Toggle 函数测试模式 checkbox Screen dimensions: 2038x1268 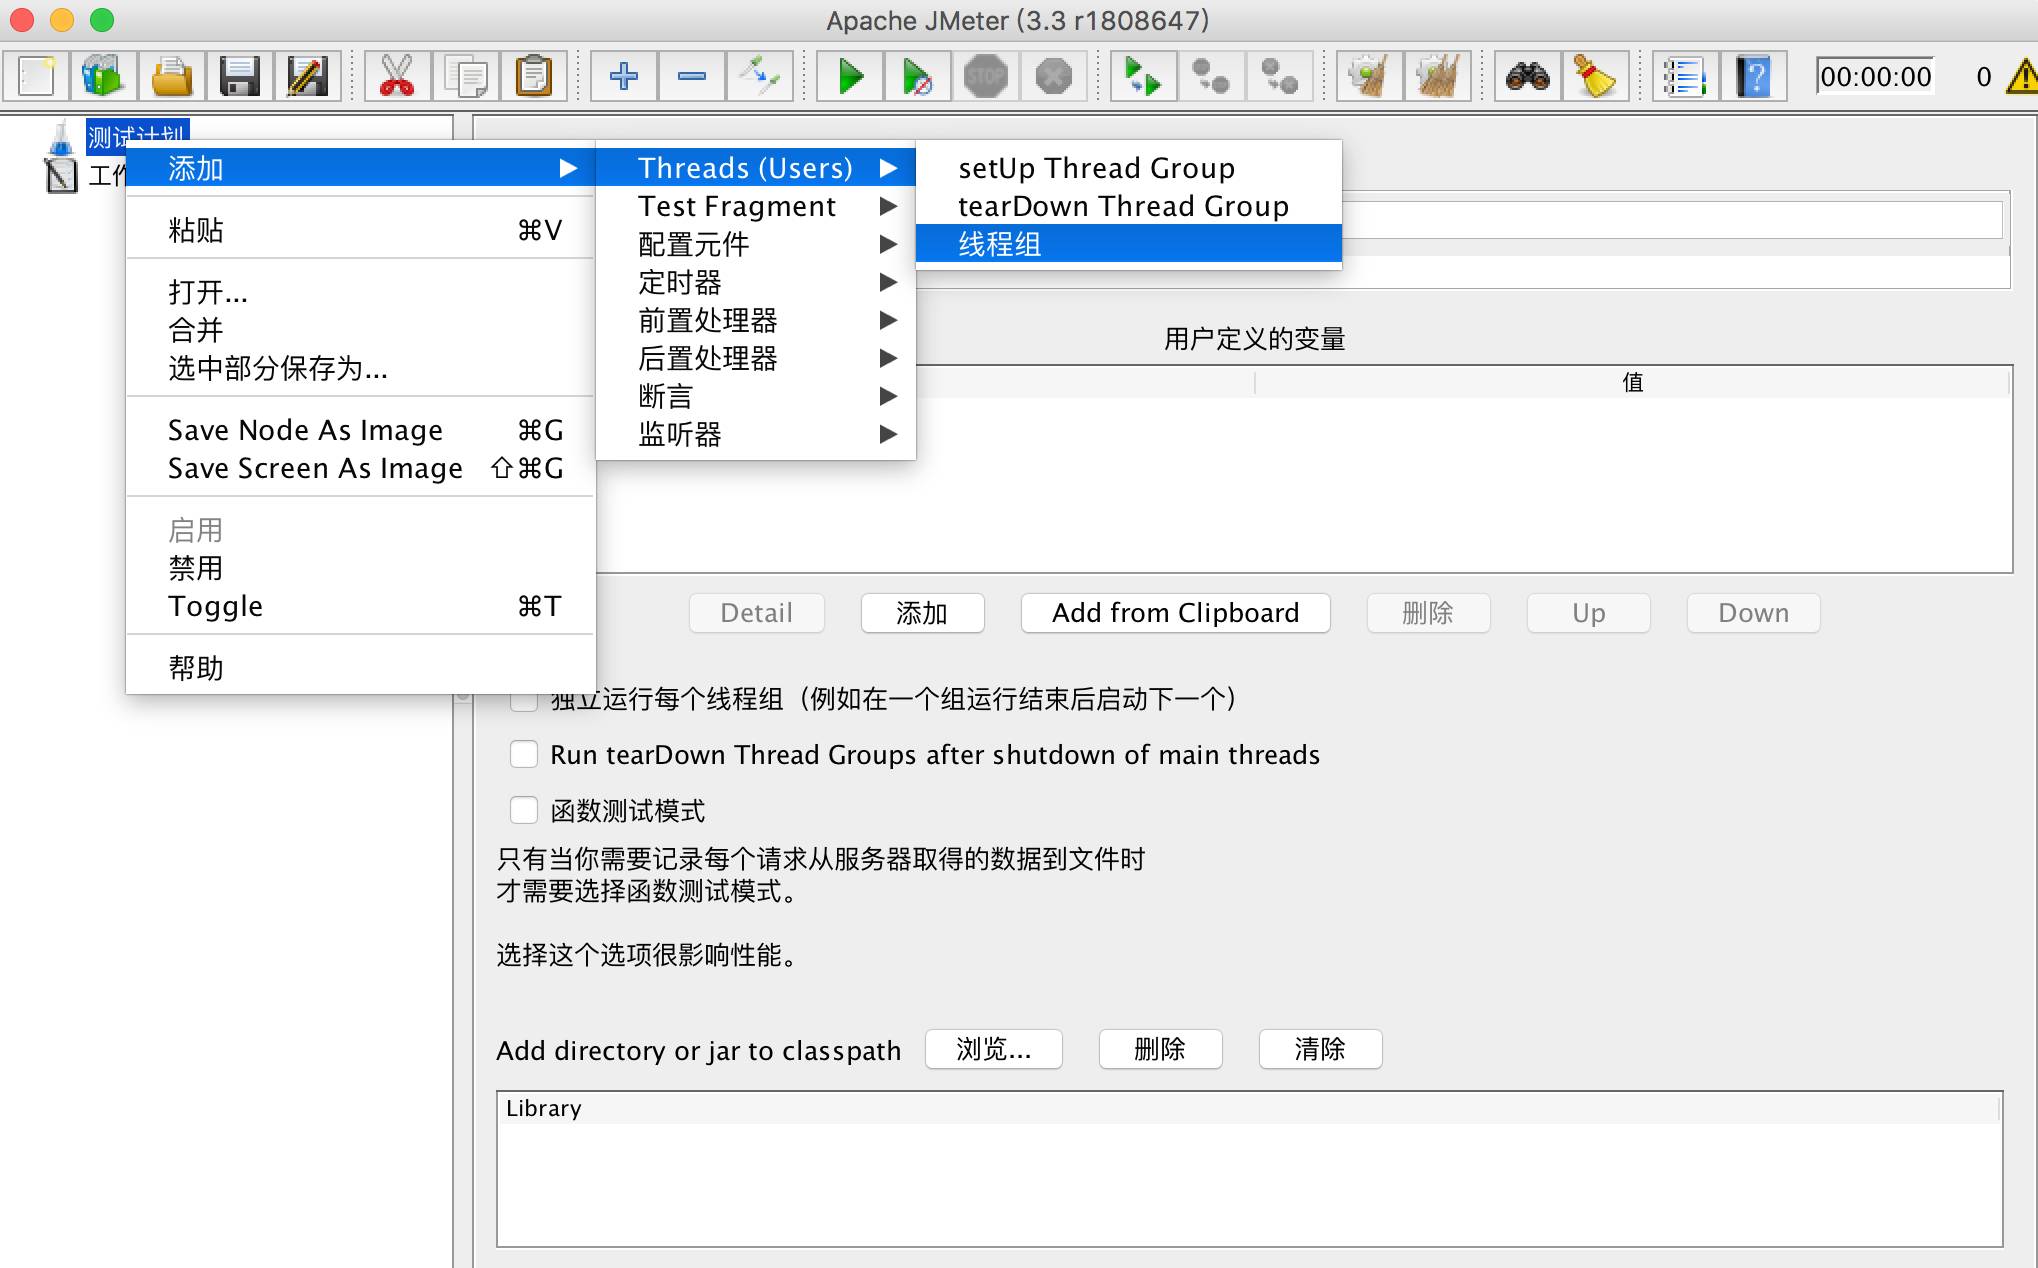click(x=523, y=809)
